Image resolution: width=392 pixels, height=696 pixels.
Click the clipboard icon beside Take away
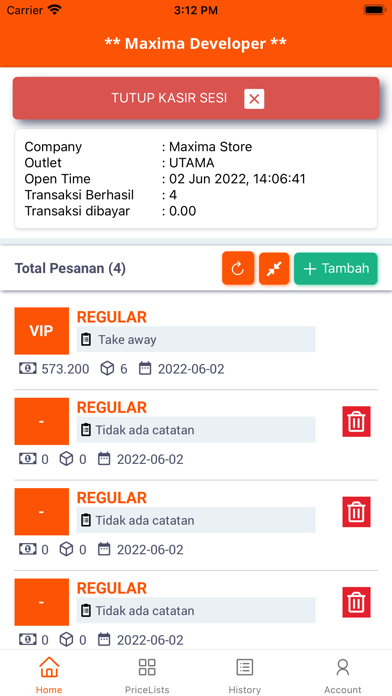pos(86,340)
